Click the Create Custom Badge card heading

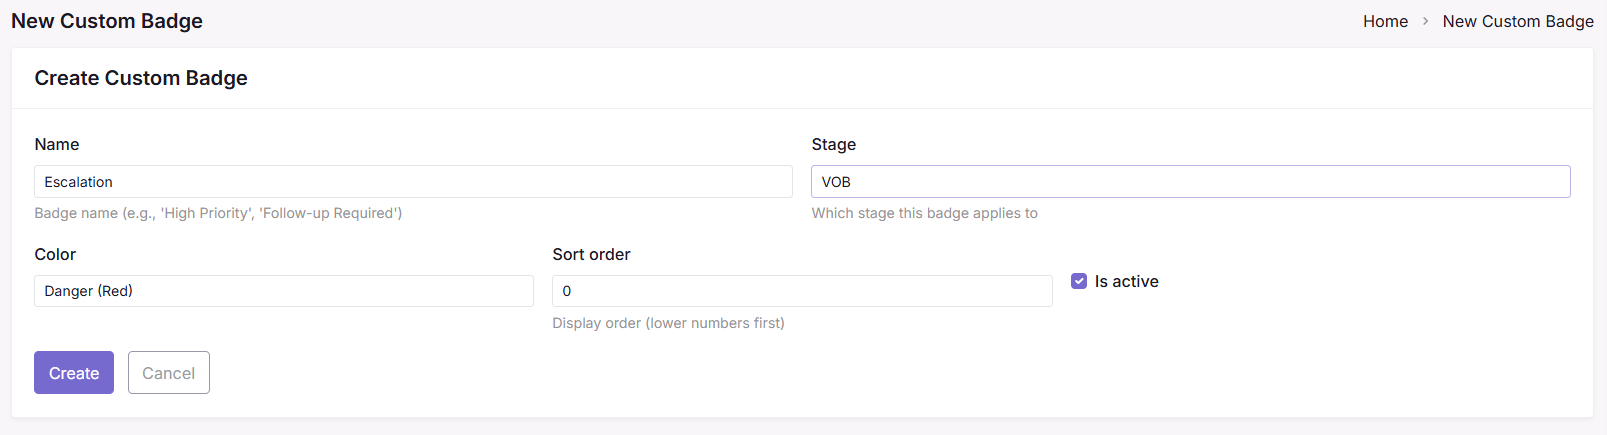click(141, 78)
